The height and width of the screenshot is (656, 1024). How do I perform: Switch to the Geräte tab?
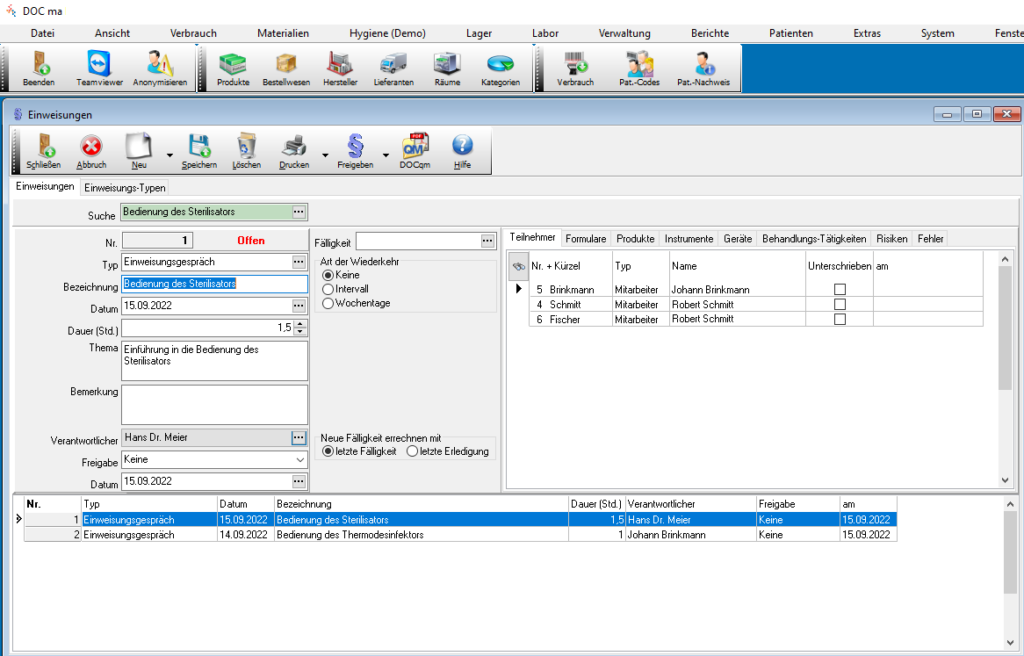coord(738,239)
